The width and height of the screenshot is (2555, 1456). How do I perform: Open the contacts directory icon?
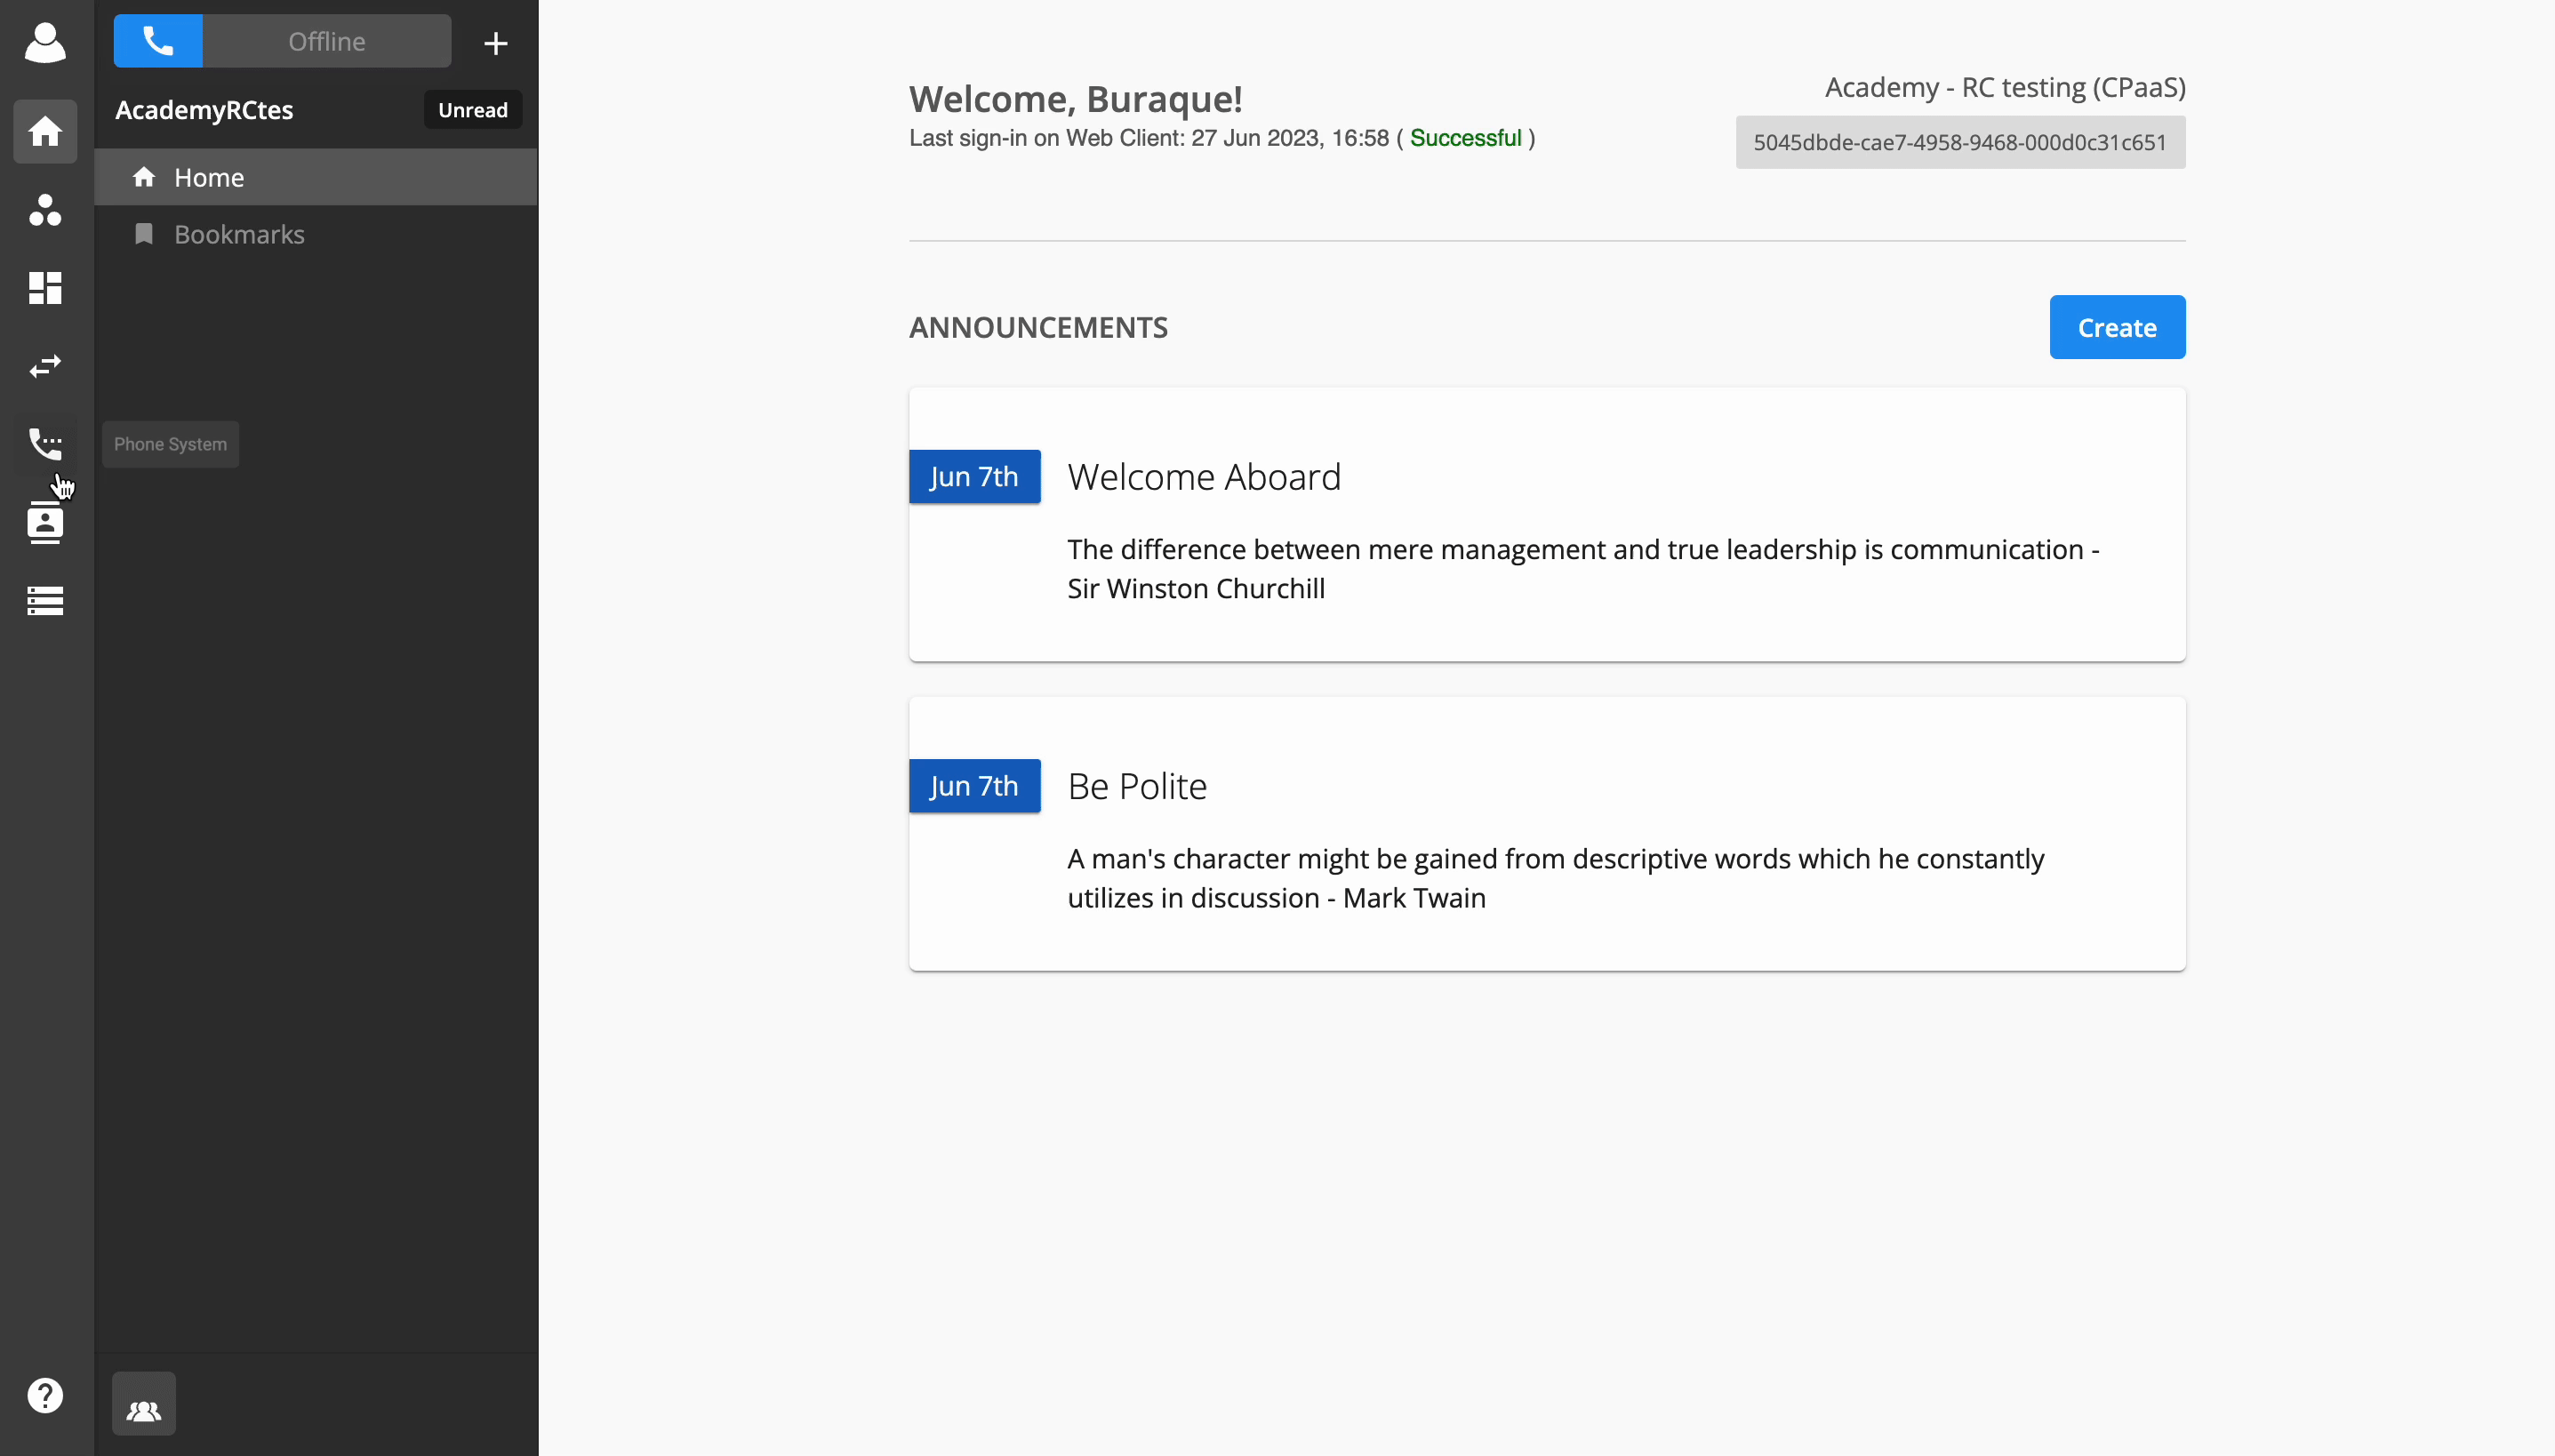[45, 522]
